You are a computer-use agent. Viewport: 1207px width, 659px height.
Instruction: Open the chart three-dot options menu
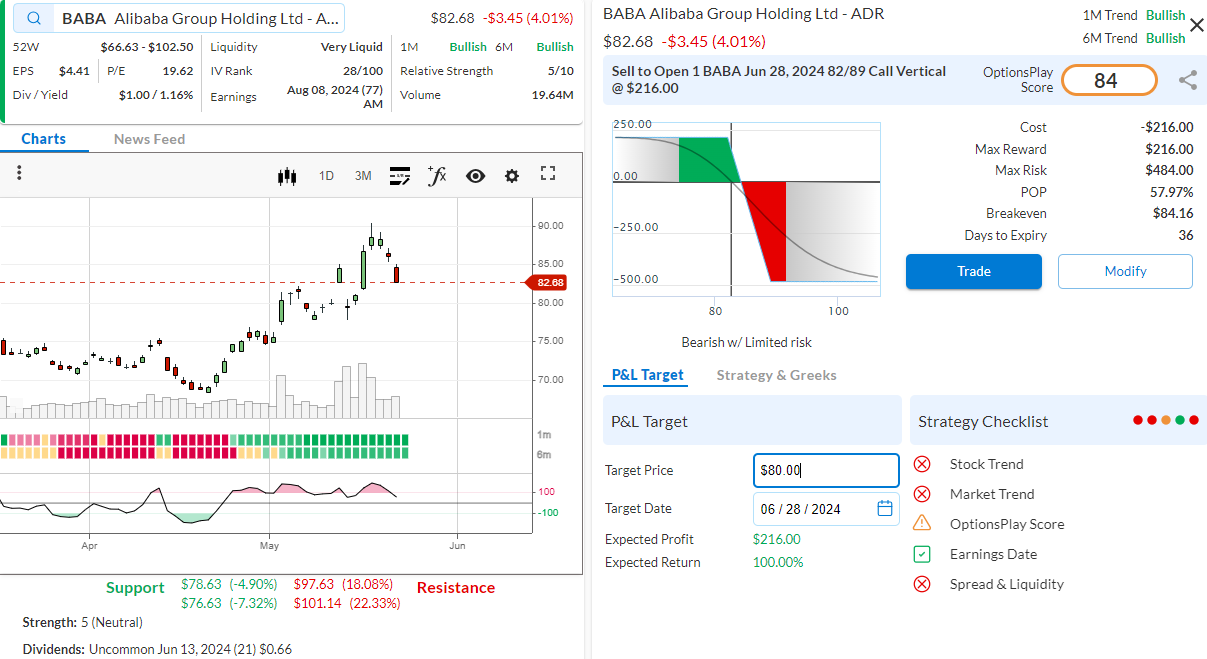(19, 174)
